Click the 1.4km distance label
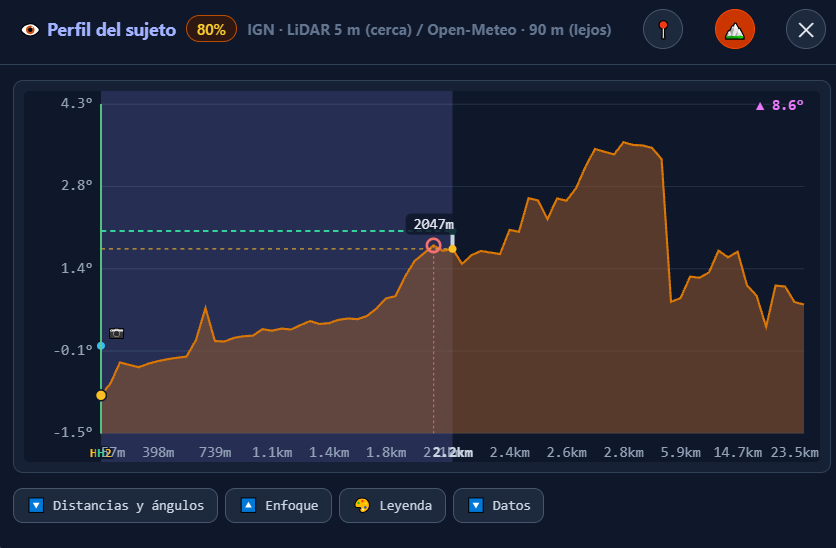 (x=329, y=453)
